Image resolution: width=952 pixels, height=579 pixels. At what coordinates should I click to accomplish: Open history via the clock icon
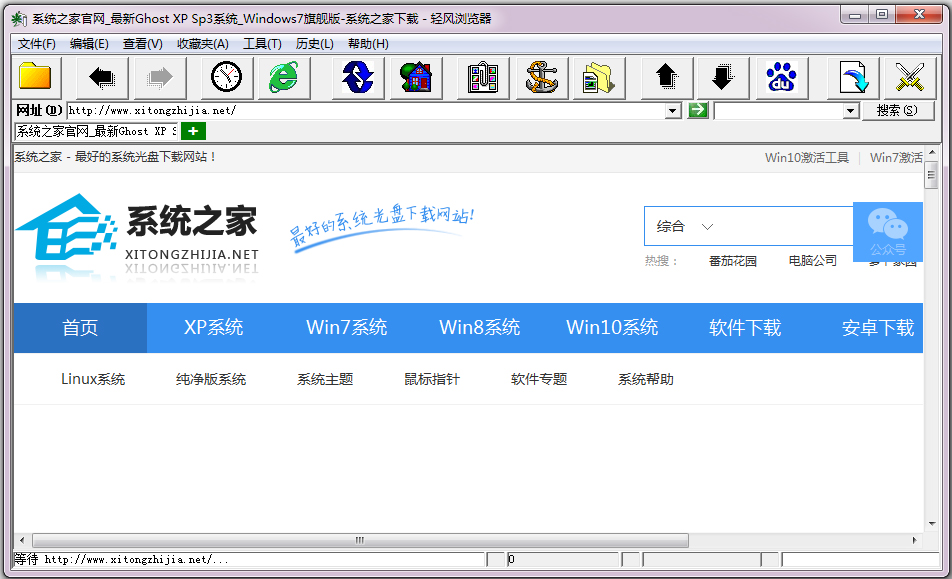(x=226, y=78)
